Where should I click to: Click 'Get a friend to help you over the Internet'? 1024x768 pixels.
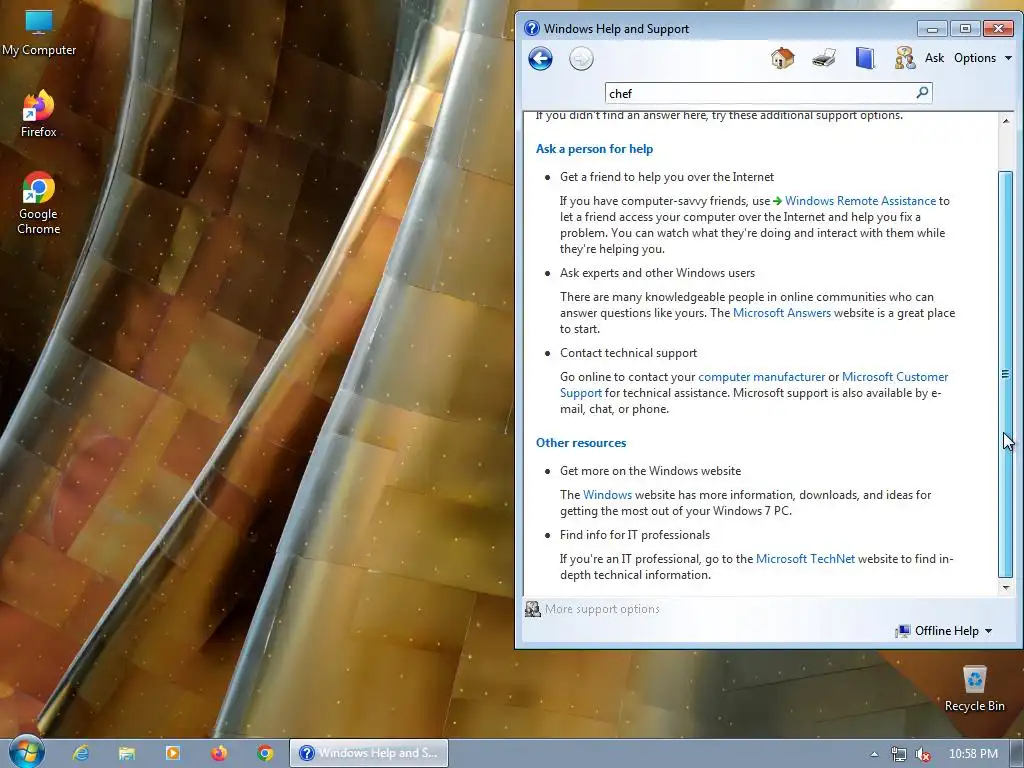(667, 177)
